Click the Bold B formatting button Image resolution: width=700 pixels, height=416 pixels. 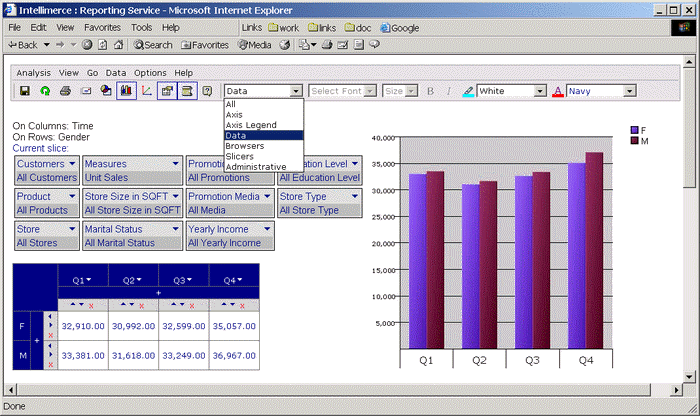(430, 91)
